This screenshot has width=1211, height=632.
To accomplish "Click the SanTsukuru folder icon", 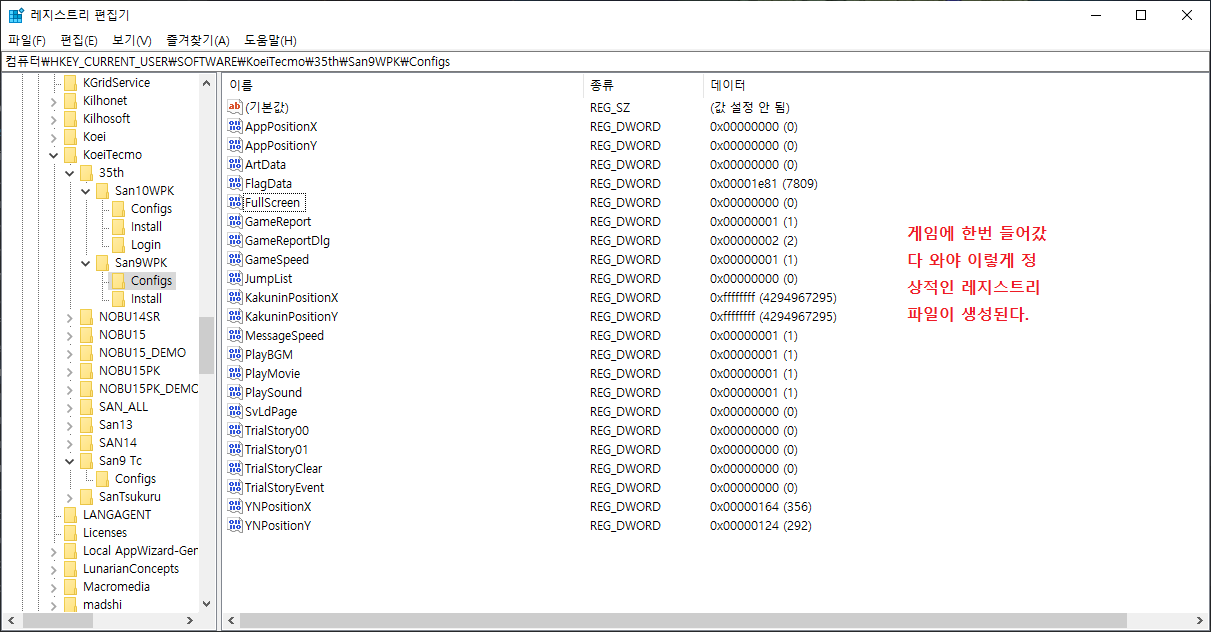I will pyautogui.click(x=86, y=497).
